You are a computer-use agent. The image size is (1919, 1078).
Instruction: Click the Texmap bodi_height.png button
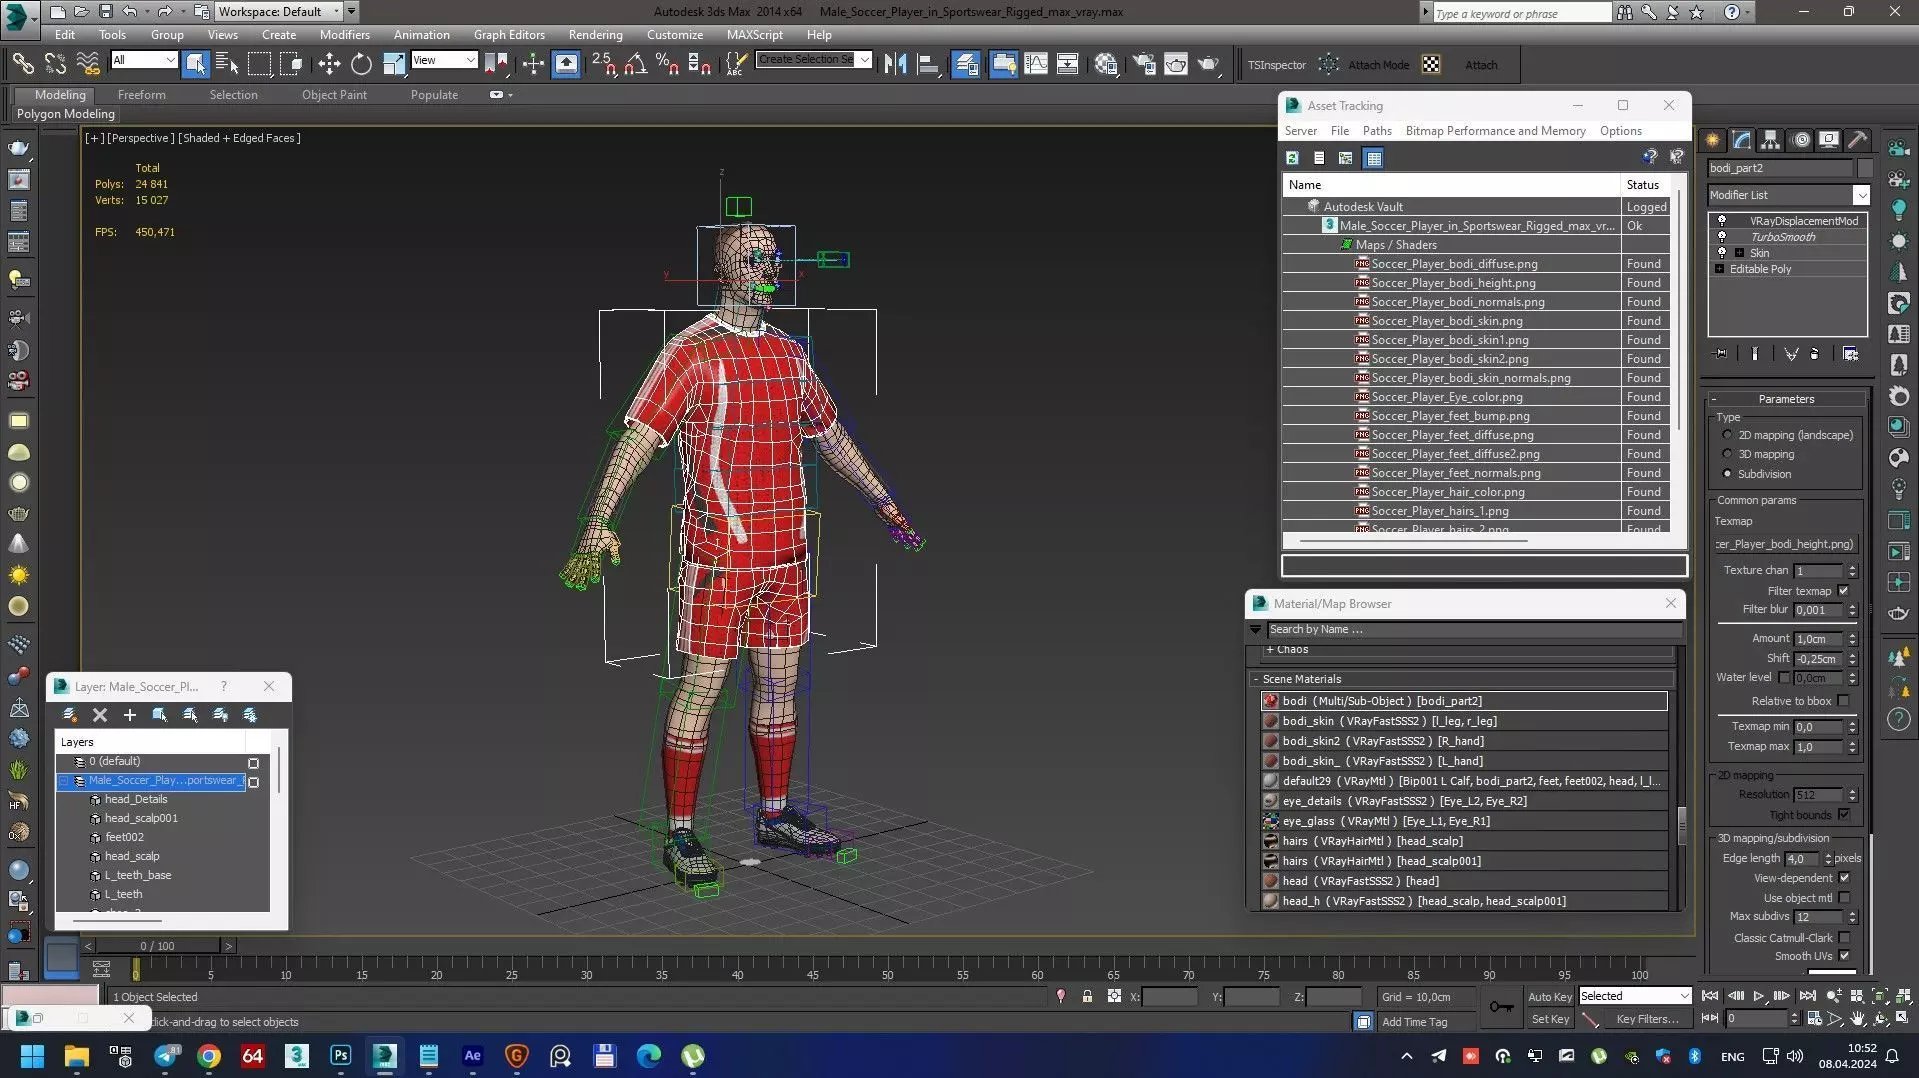(x=1785, y=544)
